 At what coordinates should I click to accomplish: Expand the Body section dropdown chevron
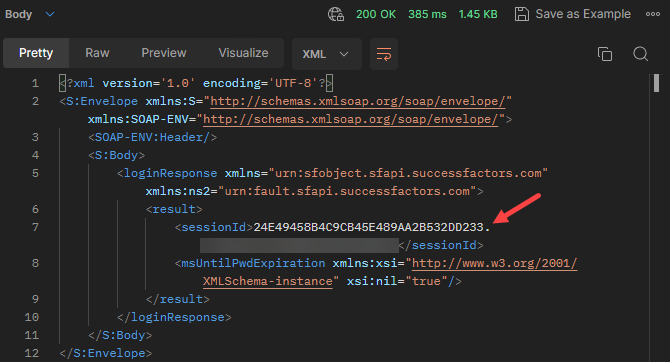tap(50, 14)
